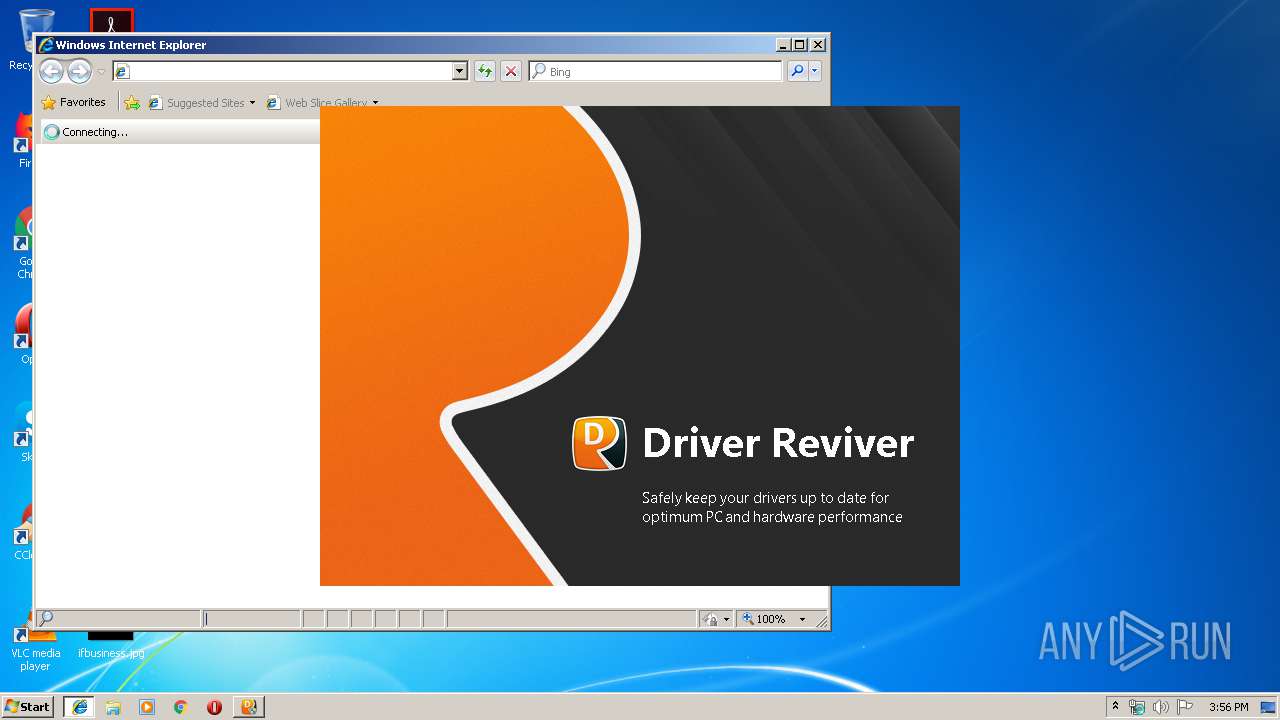Open the Start menu
1280x720 pixels.
tap(28, 707)
